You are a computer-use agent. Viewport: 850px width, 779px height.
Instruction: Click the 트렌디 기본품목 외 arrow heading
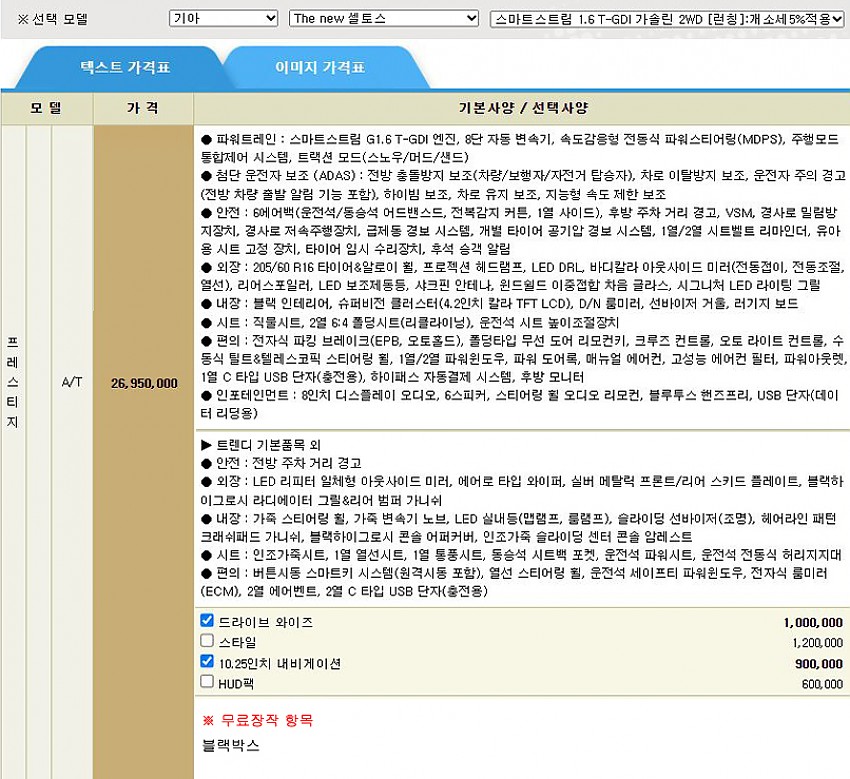tap(262, 444)
